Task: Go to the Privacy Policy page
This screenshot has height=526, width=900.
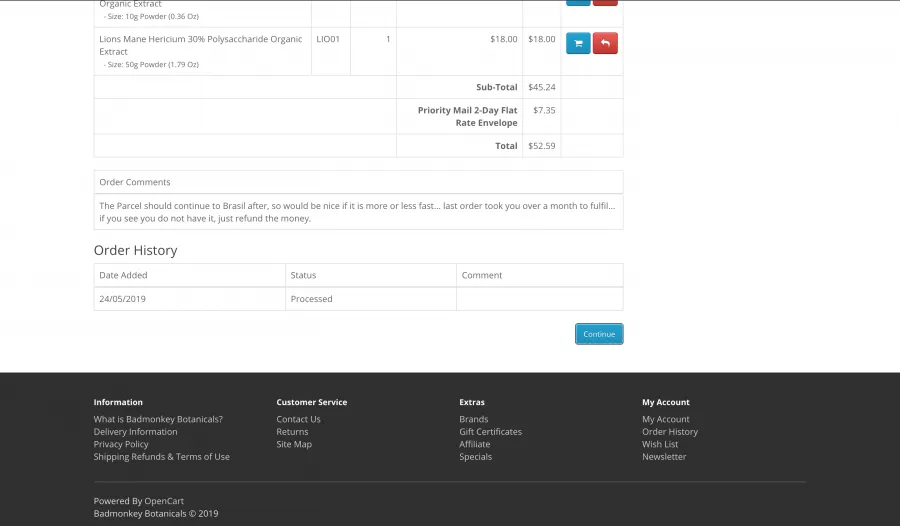Action: [121, 444]
